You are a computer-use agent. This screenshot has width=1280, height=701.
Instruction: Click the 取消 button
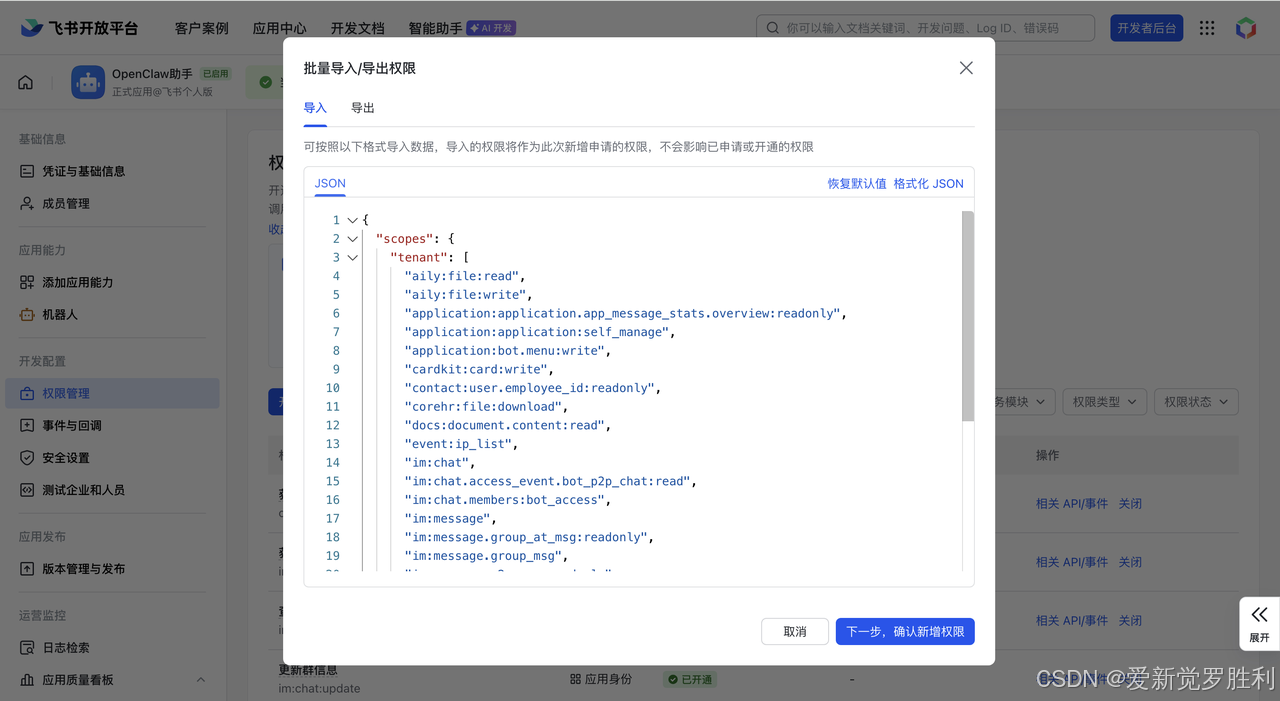pyautogui.click(x=795, y=632)
